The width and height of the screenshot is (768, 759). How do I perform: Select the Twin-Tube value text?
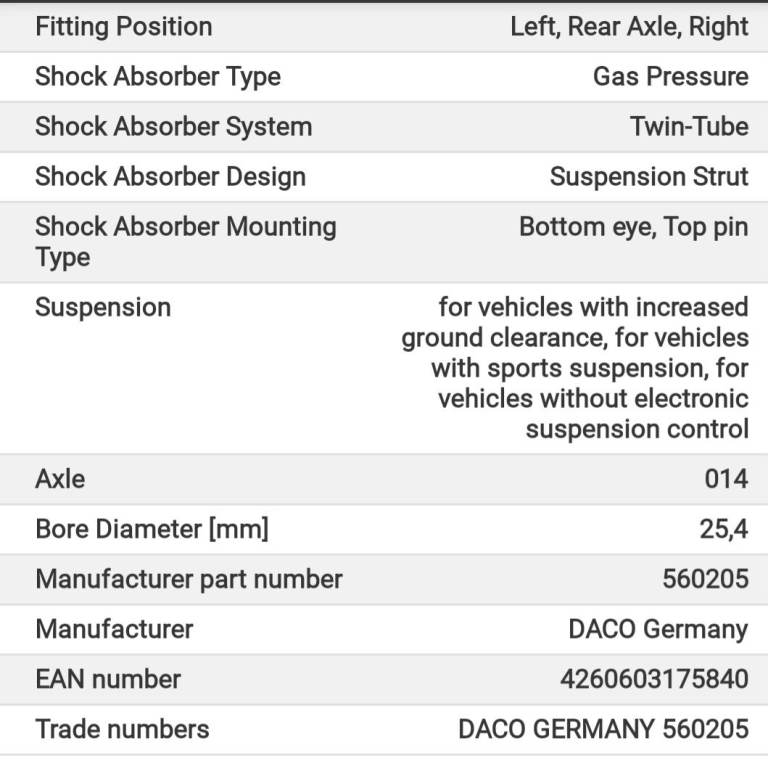[688, 127]
